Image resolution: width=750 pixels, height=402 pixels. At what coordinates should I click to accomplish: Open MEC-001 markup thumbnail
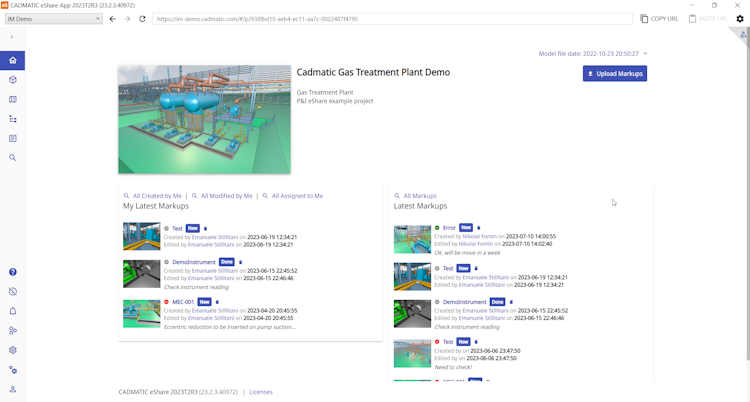click(142, 313)
